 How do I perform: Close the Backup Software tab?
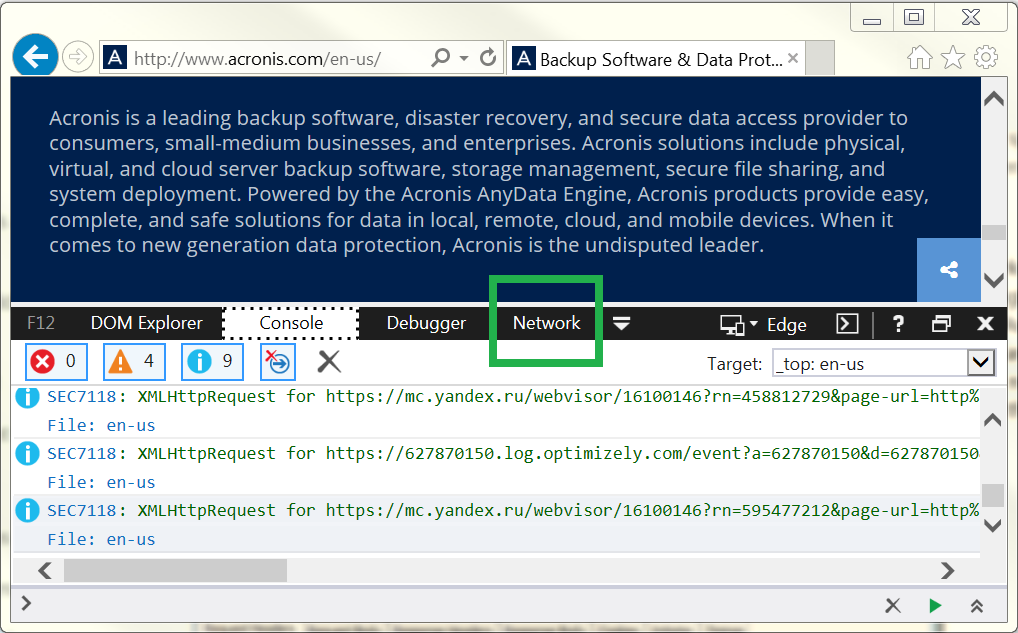click(x=793, y=58)
